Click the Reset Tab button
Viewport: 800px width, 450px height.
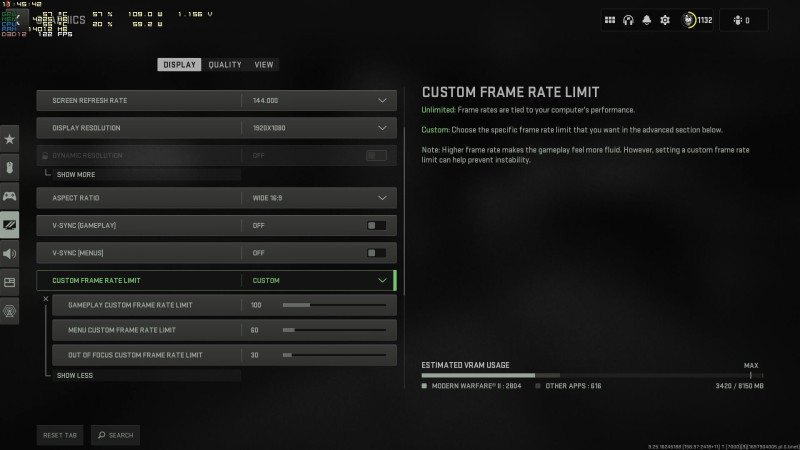pos(60,435)
